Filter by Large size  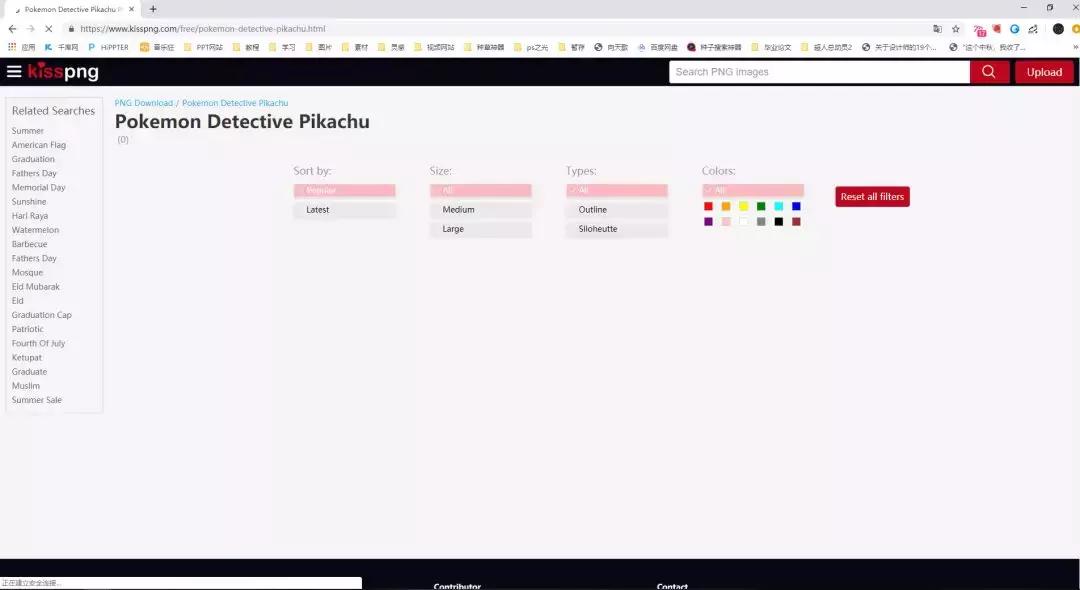[x=481, y=229]
